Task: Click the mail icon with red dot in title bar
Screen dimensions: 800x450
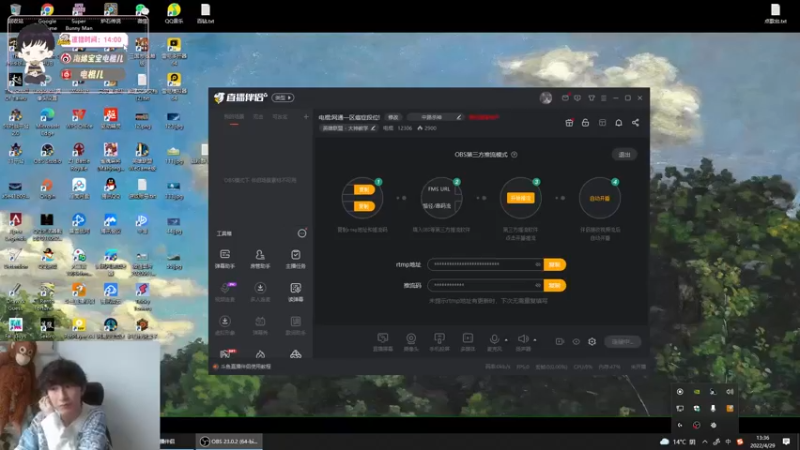Action: coord(565,97)
